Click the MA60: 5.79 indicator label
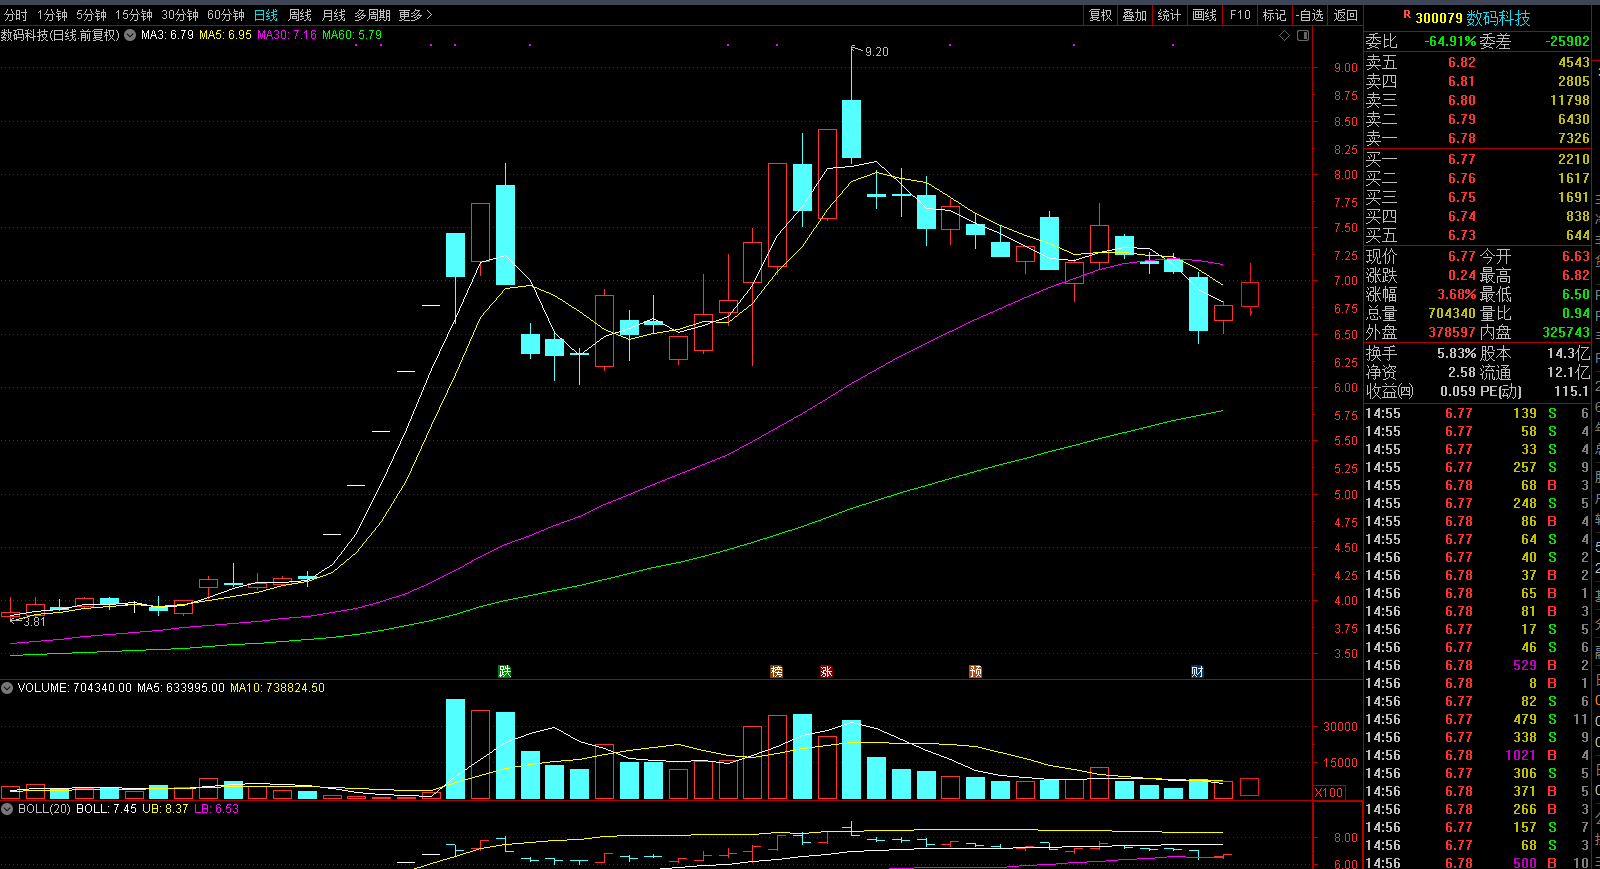The width and height of the screenshot is (1600, 869). 352,35
